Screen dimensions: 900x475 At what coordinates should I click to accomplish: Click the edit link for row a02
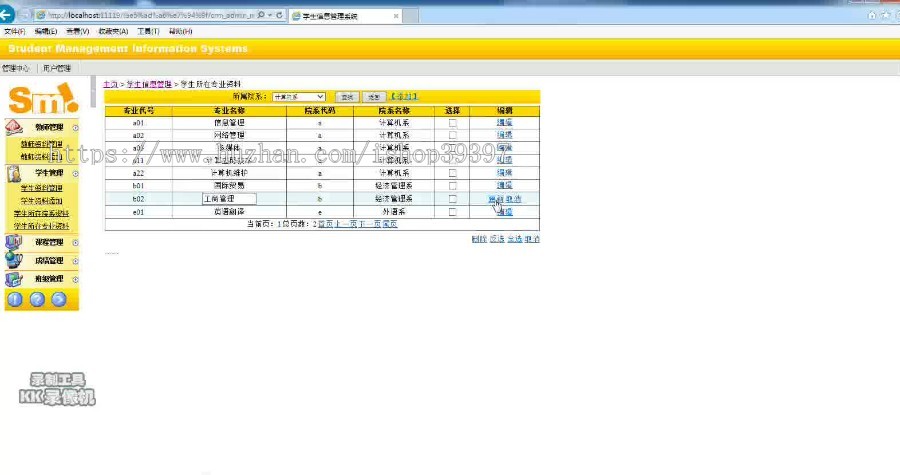(x=505, y=135)
